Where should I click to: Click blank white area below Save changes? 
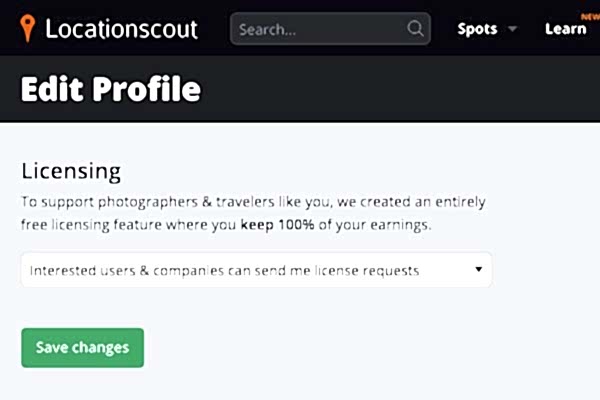click(300, 385)
